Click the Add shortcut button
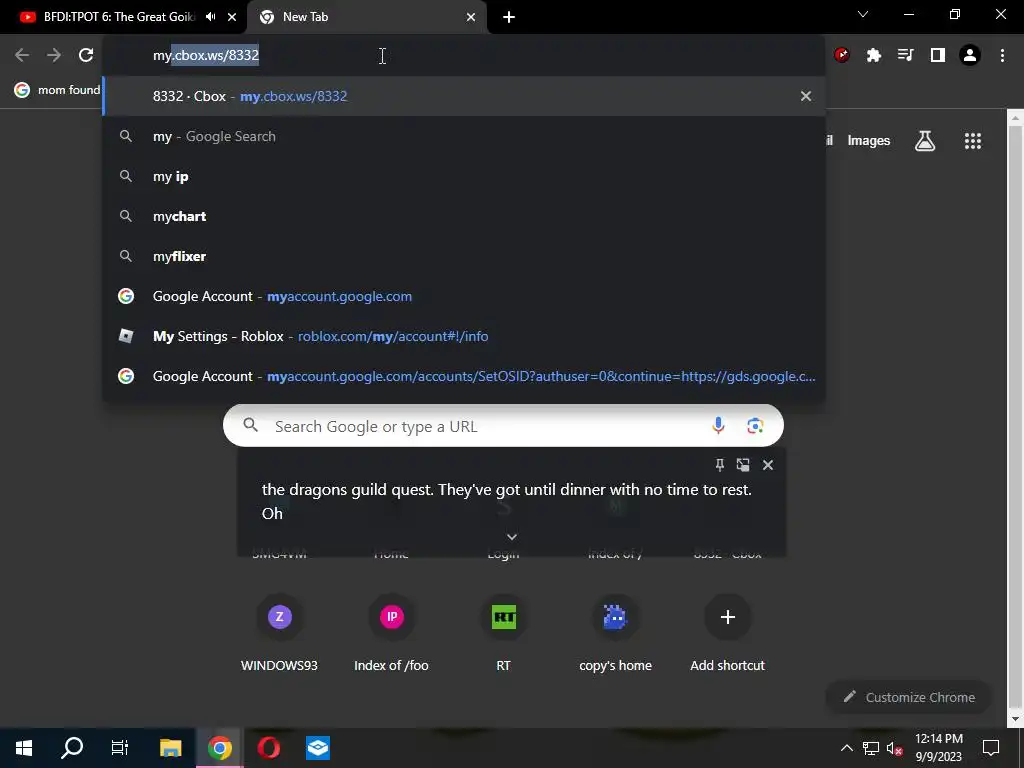The height and width of the screenshot is (768, 1024). tap(728, 633)
